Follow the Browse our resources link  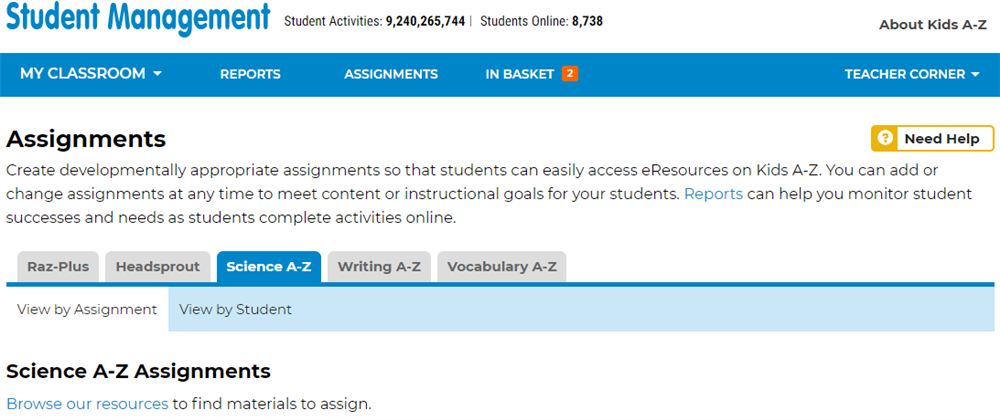(87, 404)
